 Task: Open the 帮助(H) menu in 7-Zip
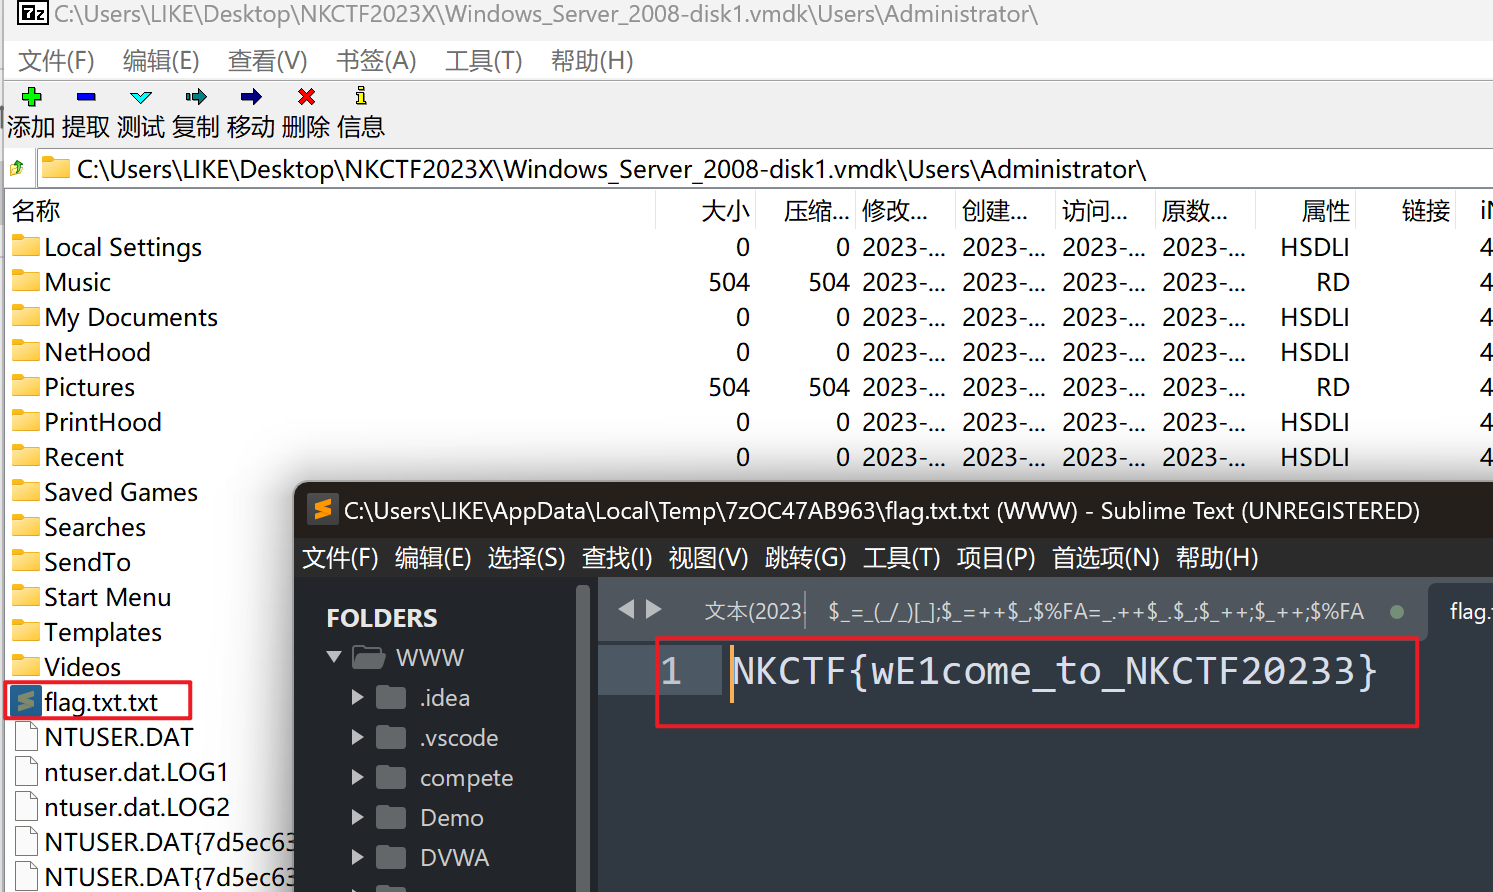click(x=592, y=61)
